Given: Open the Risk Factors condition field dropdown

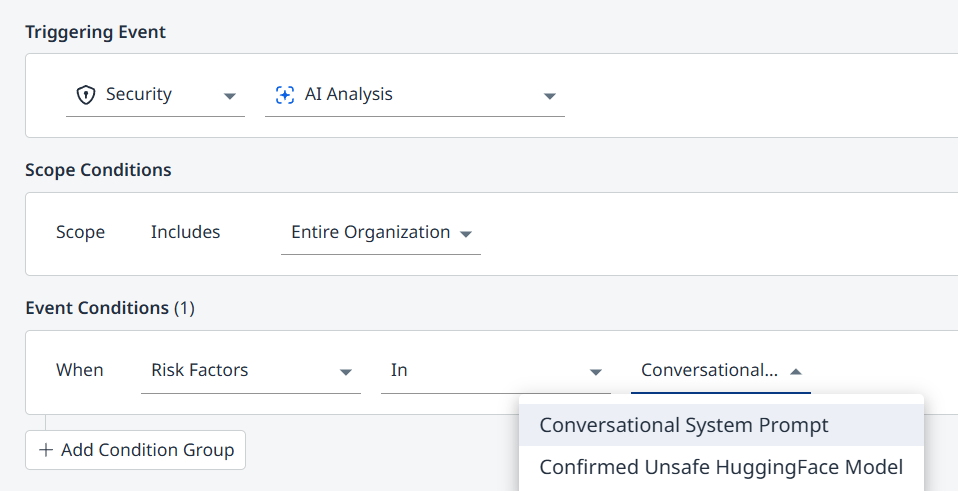Looking at the screenshot, I should 250,370.
